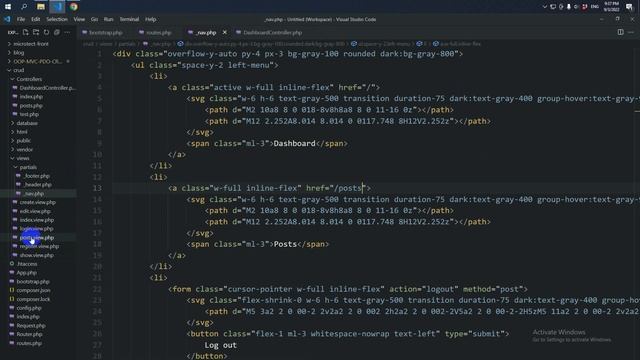Open config.php file
This screenshot has width=640, height=360.
tap(29, 308)
